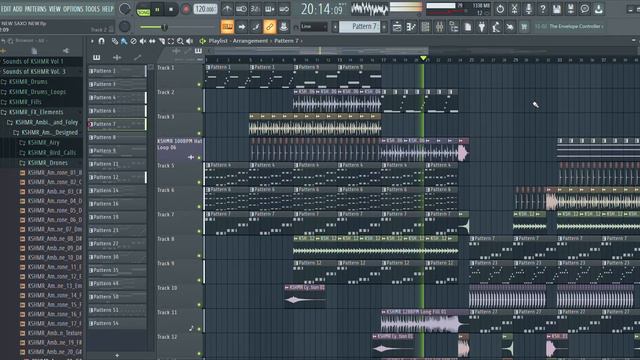Click the tempo 120.000 field
This screenshot has height=360, width=640.
click(205, 9)
